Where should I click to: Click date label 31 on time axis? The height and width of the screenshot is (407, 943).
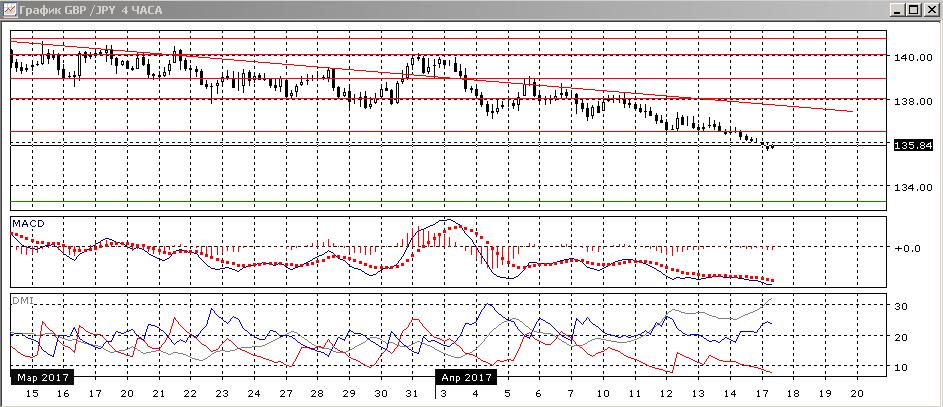[411, 394]
